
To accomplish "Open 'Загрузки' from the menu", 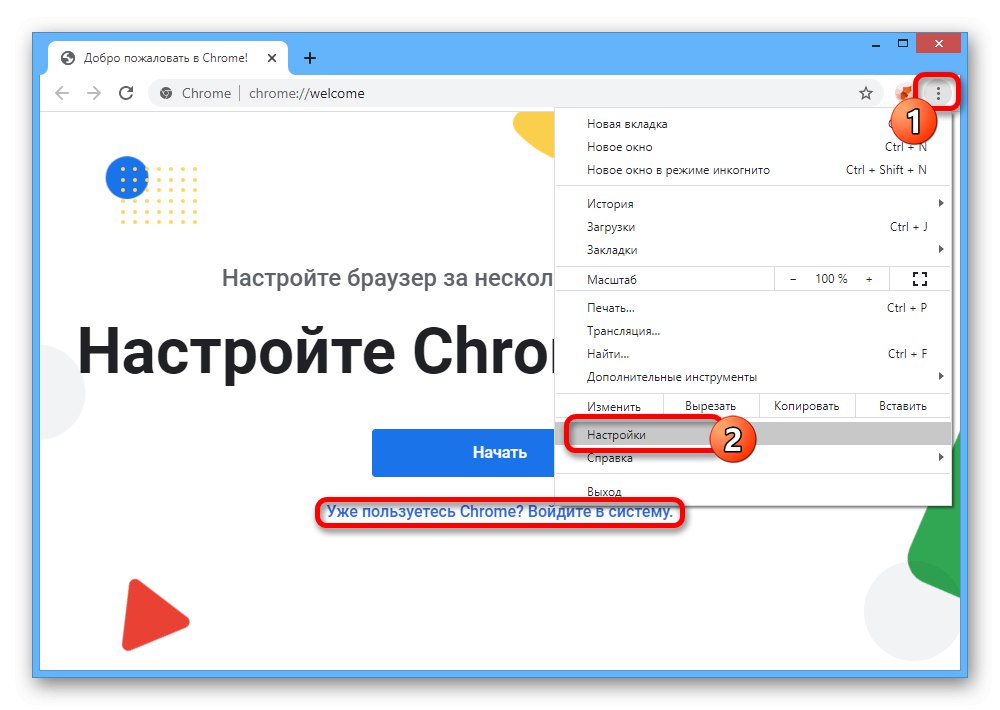I will click(753, 226).
